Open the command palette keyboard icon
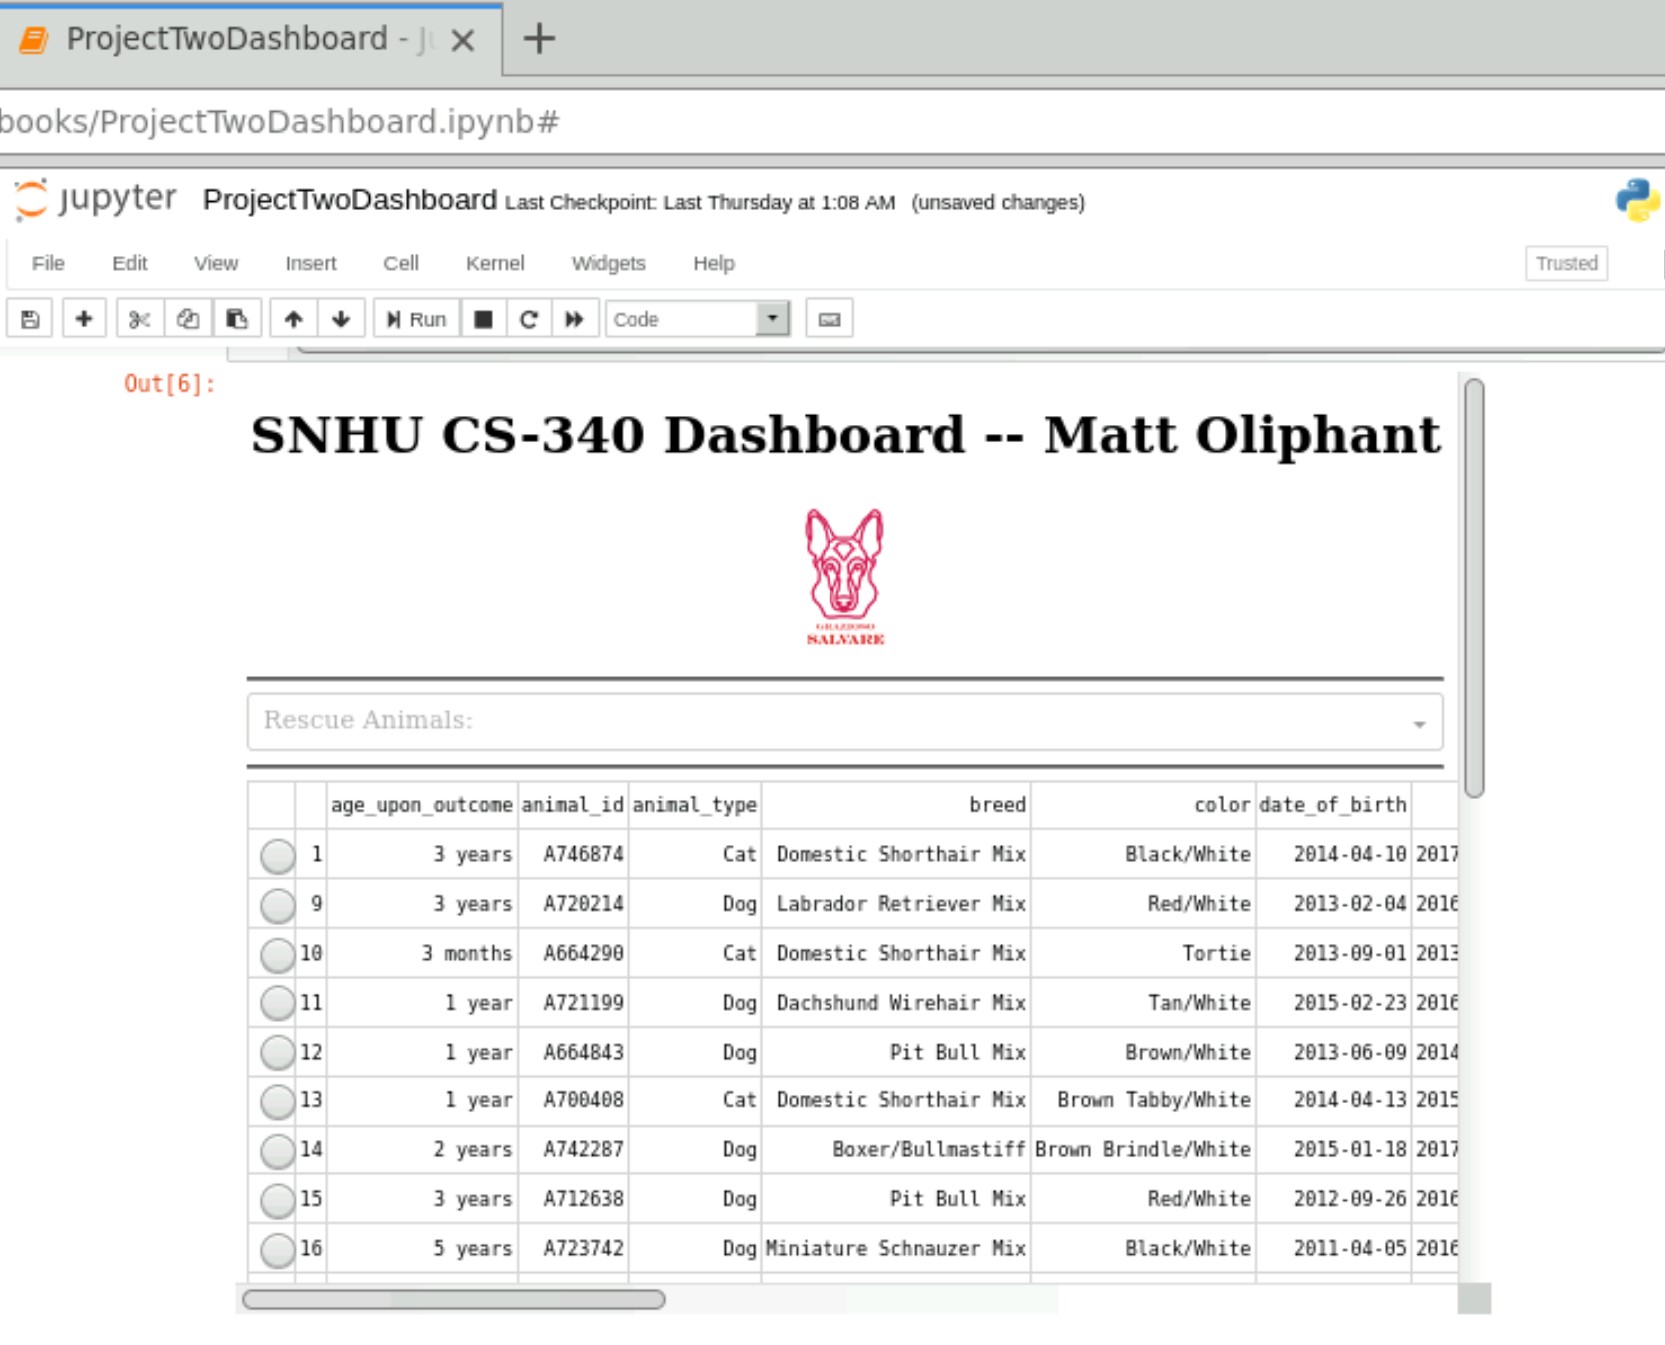Viewport: 1665px width, 1345px height. coord(829,318)
